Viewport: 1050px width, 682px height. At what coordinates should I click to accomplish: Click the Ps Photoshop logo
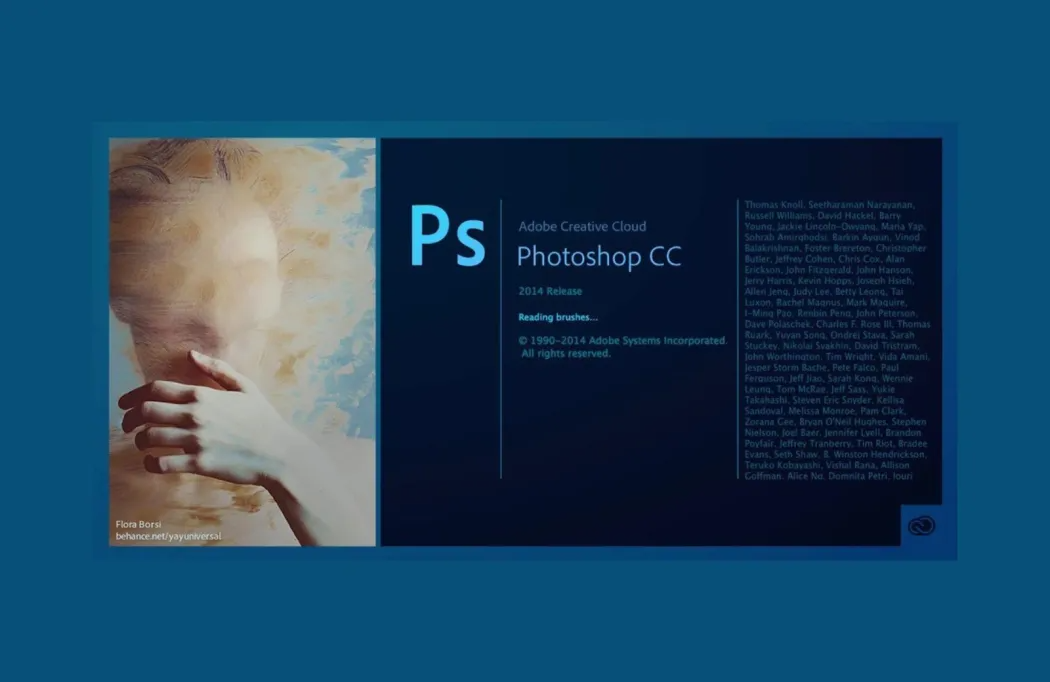tap(447, 236)
